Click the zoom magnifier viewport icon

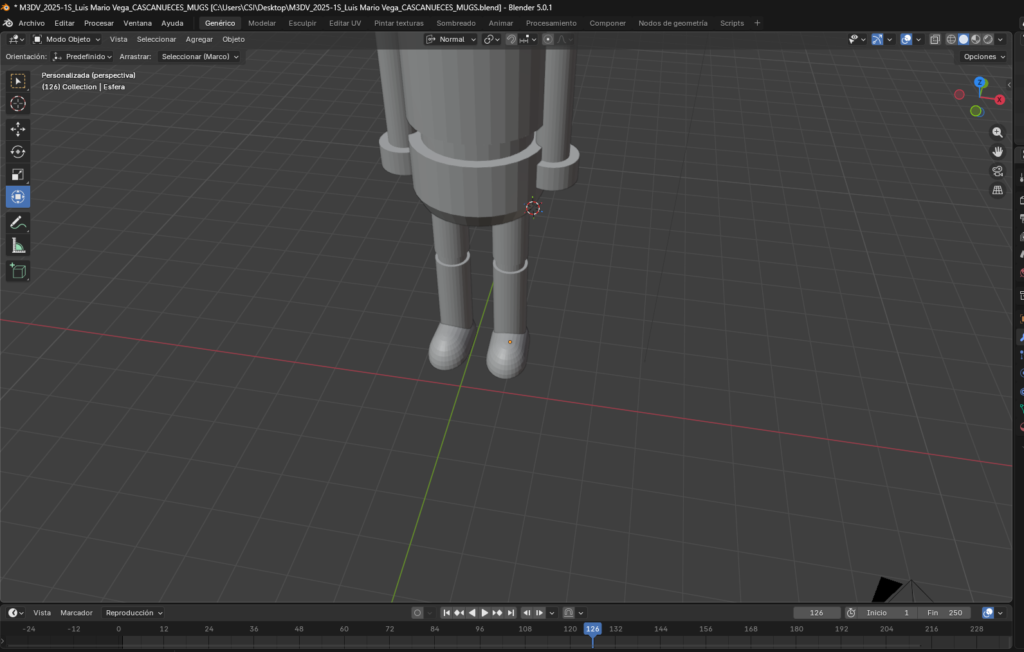click(997, 132)
